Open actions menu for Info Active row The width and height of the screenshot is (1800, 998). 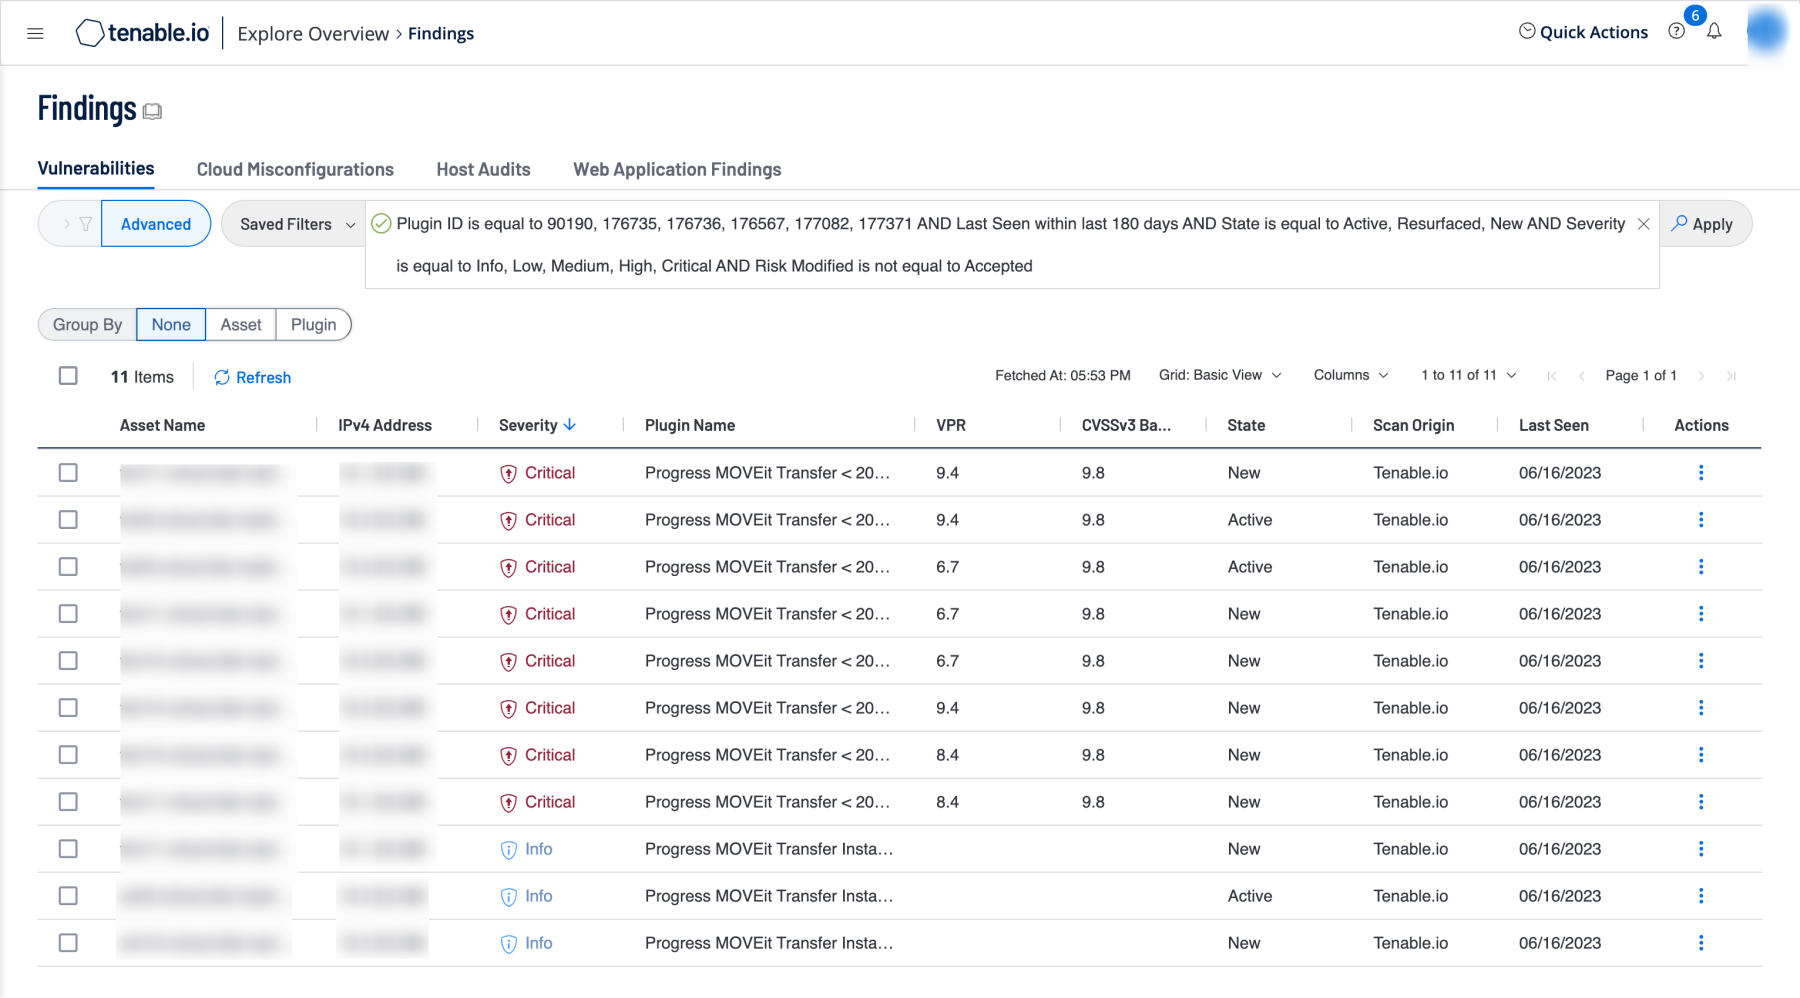[x=1701, y=896]
